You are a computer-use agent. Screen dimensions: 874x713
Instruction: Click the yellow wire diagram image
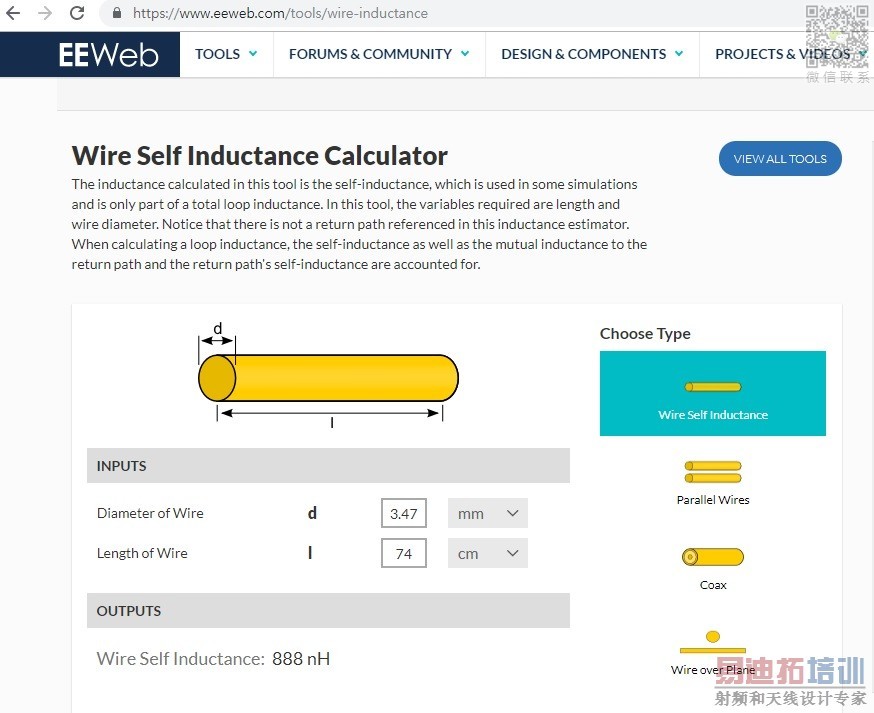pyautogui.click(x=329, y=376)
